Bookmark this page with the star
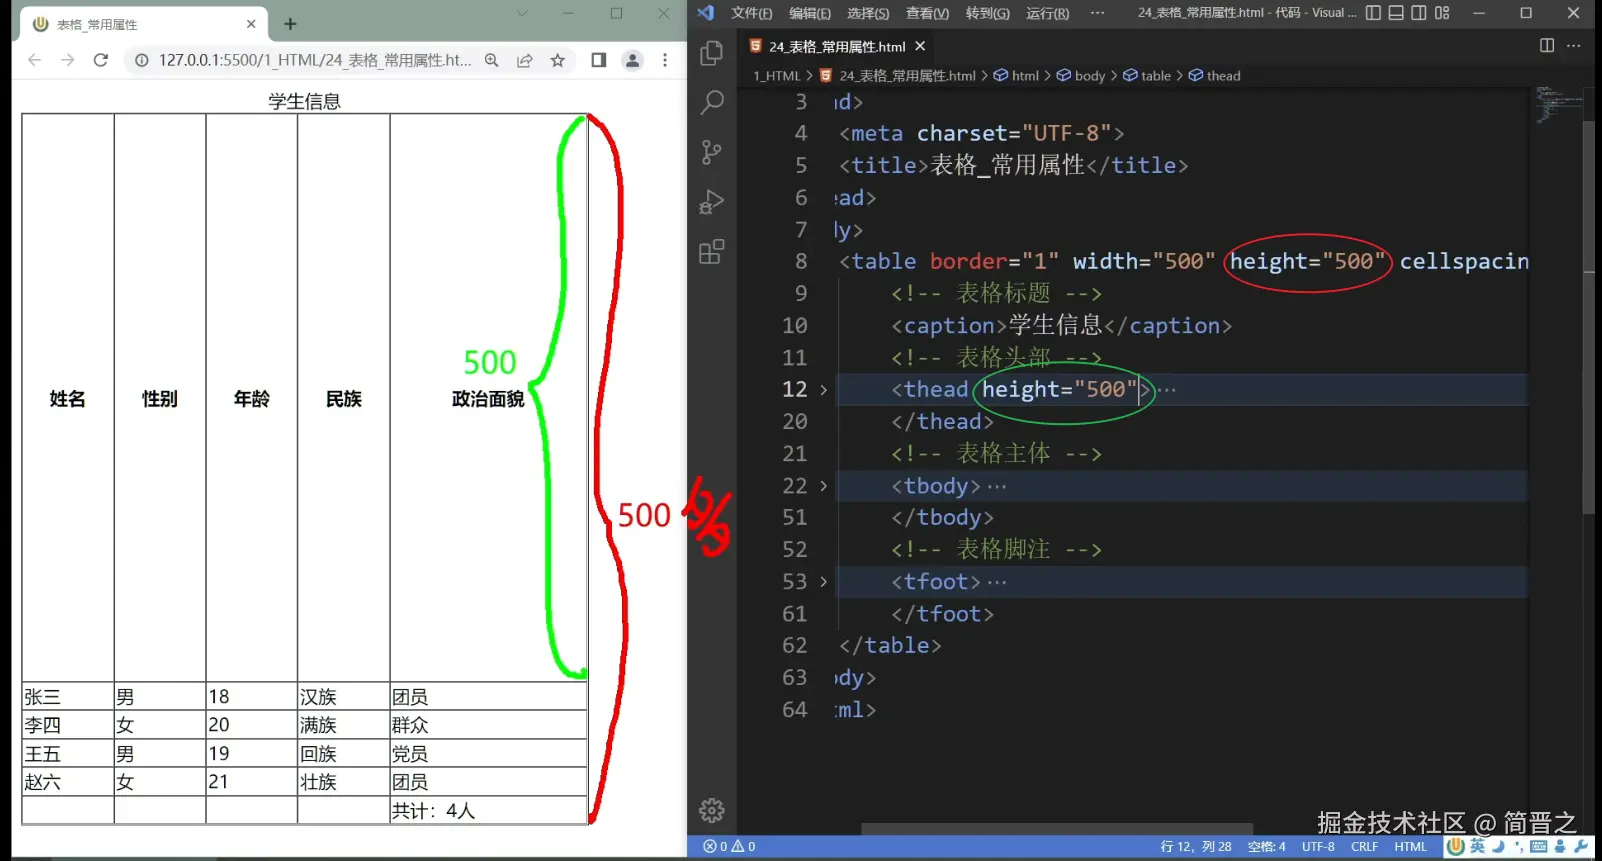Screen dimensions: 1602x861 [x=558, y=60]
